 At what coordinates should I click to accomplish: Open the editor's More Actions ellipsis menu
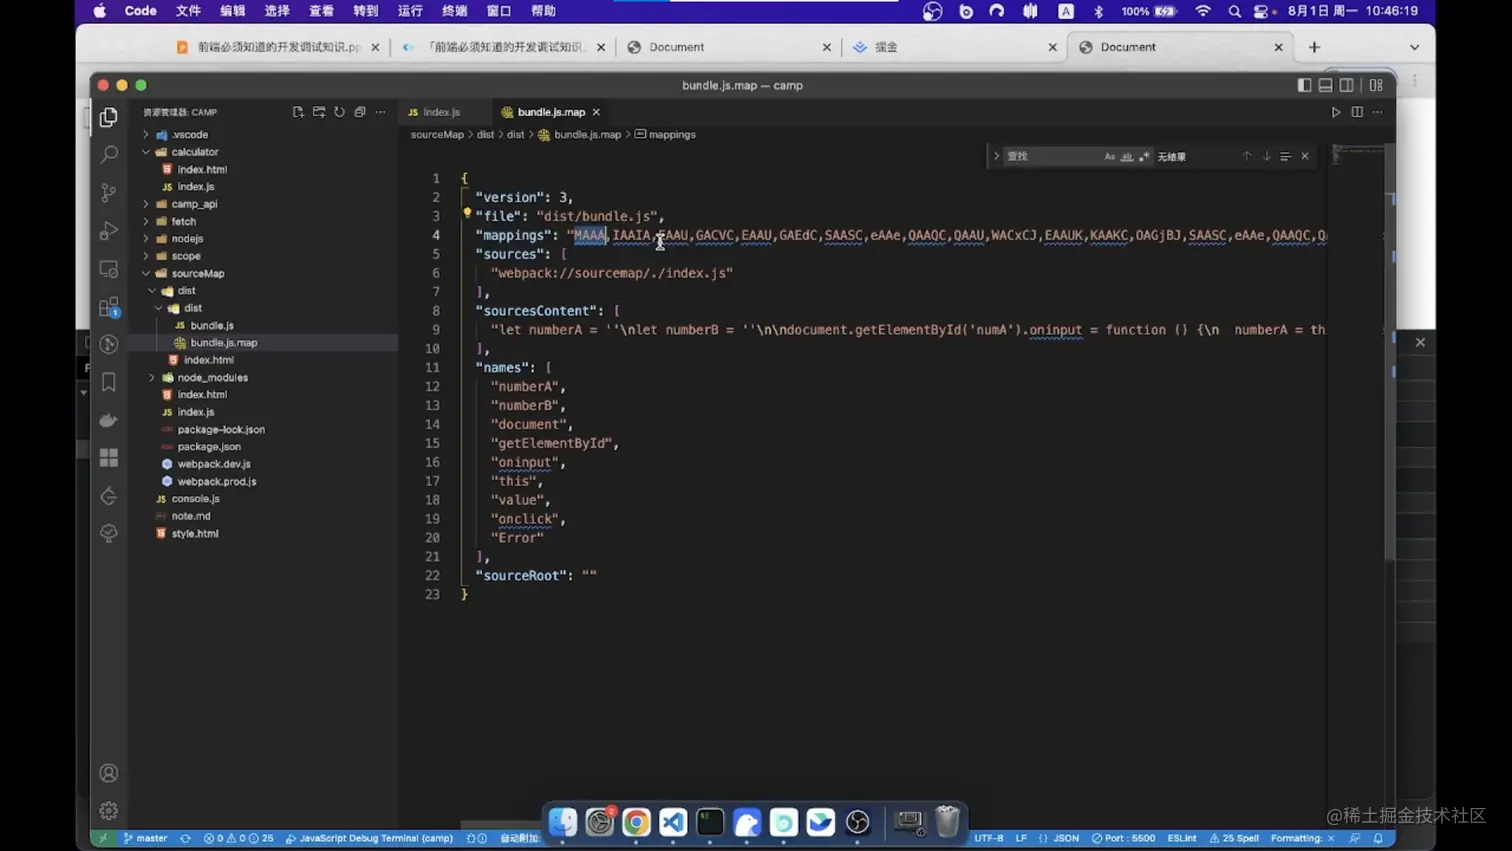[x=1377, y=112]
